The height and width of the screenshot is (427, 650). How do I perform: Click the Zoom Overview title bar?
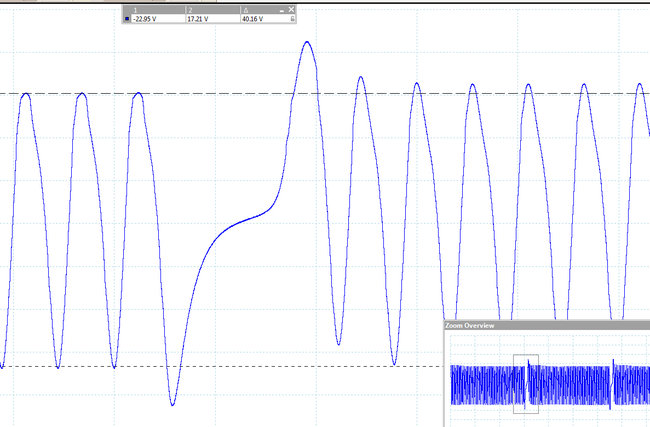click(547, 325)
